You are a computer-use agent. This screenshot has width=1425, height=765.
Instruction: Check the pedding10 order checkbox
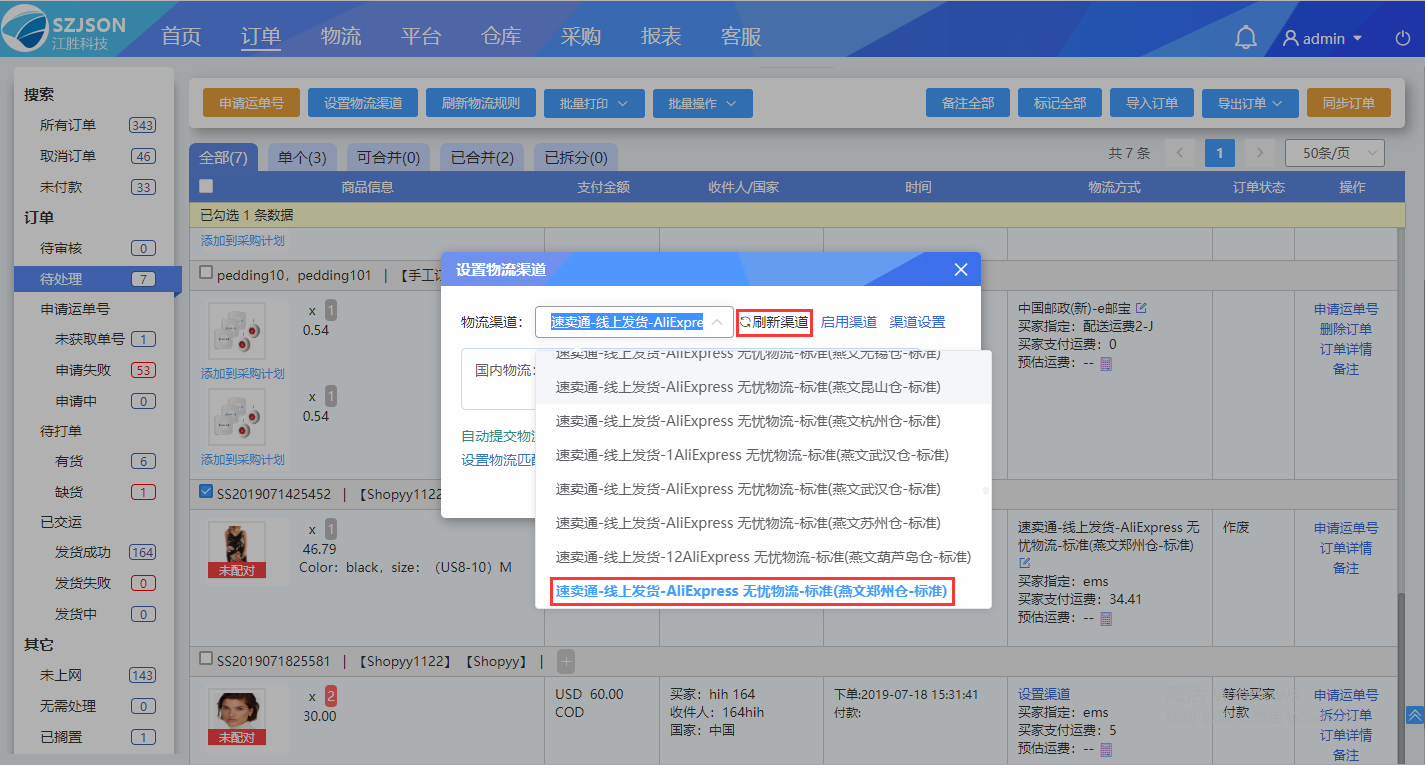tap(206, 273)
